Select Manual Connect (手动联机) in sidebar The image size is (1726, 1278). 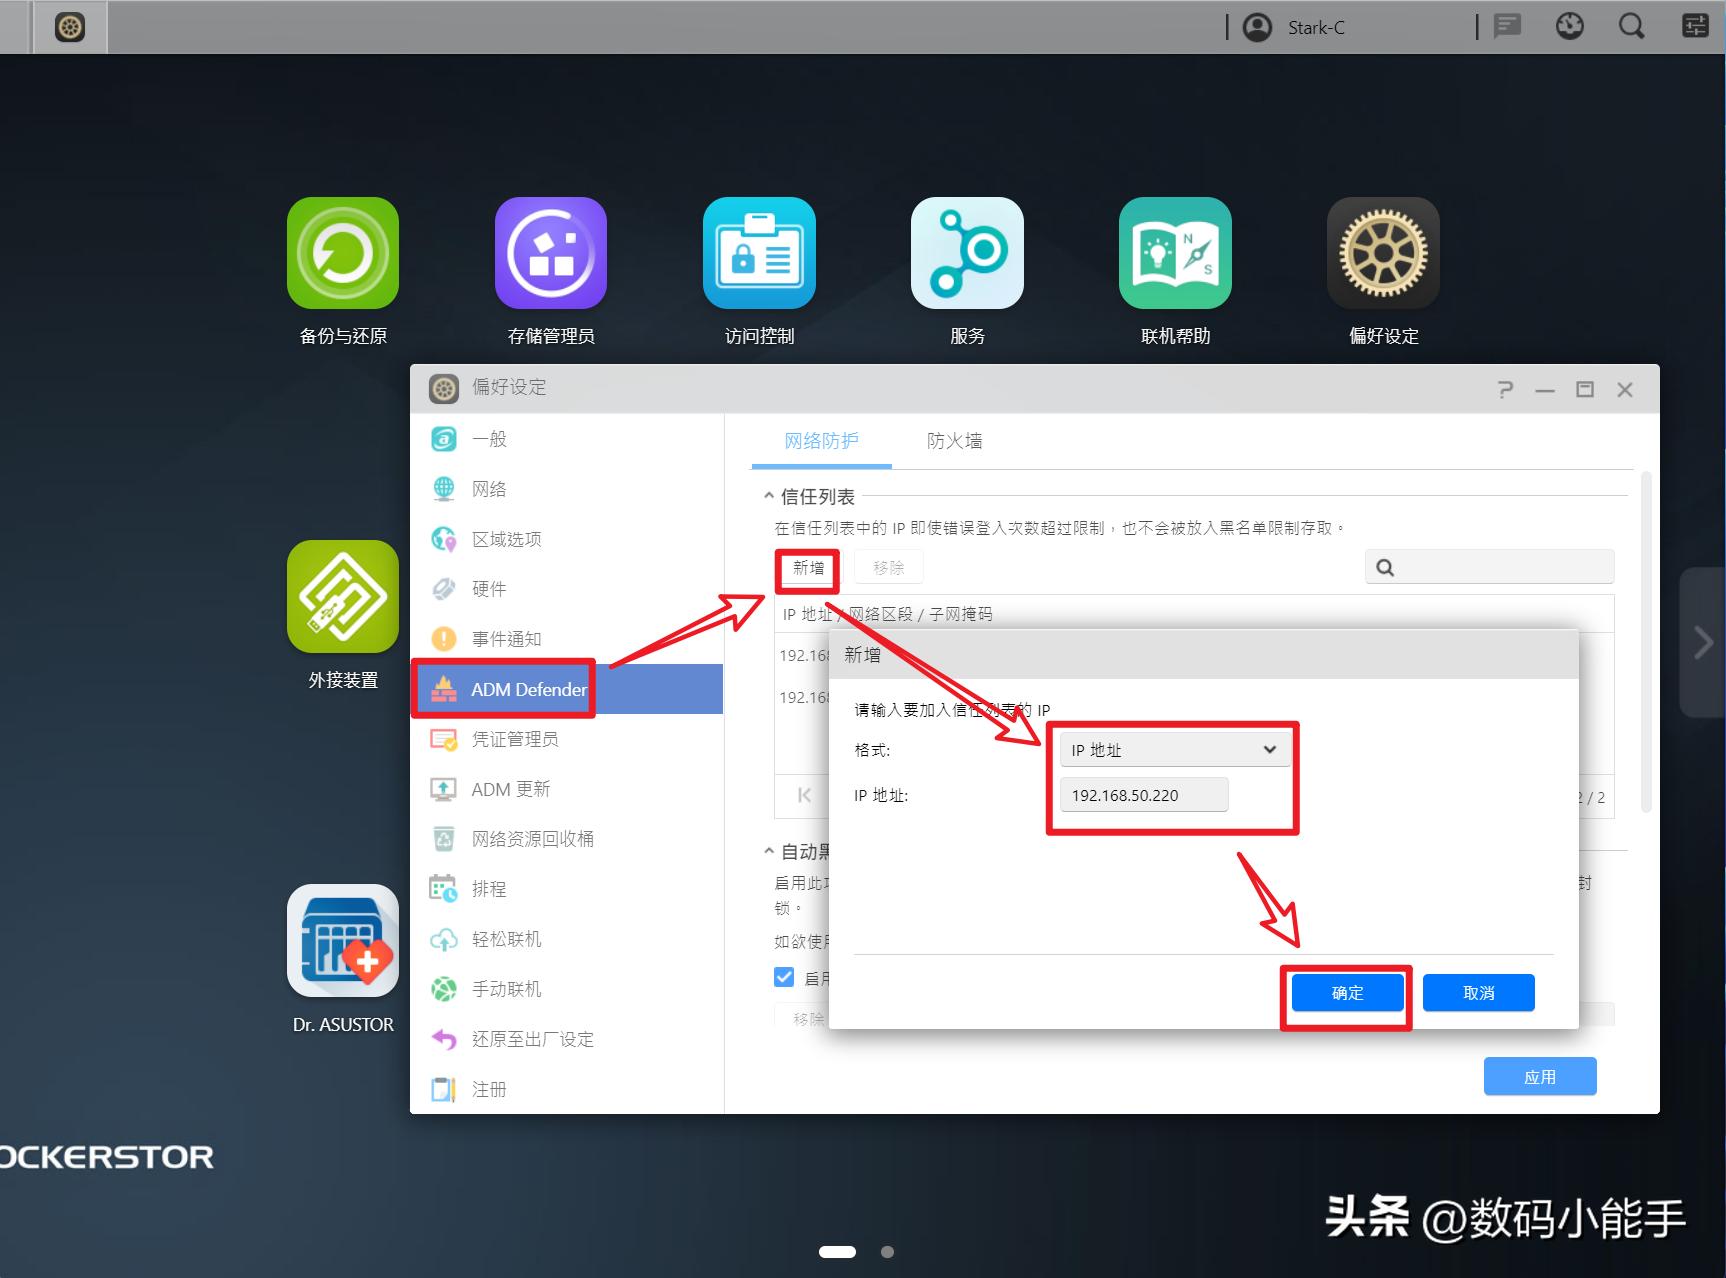coord(567,989)
